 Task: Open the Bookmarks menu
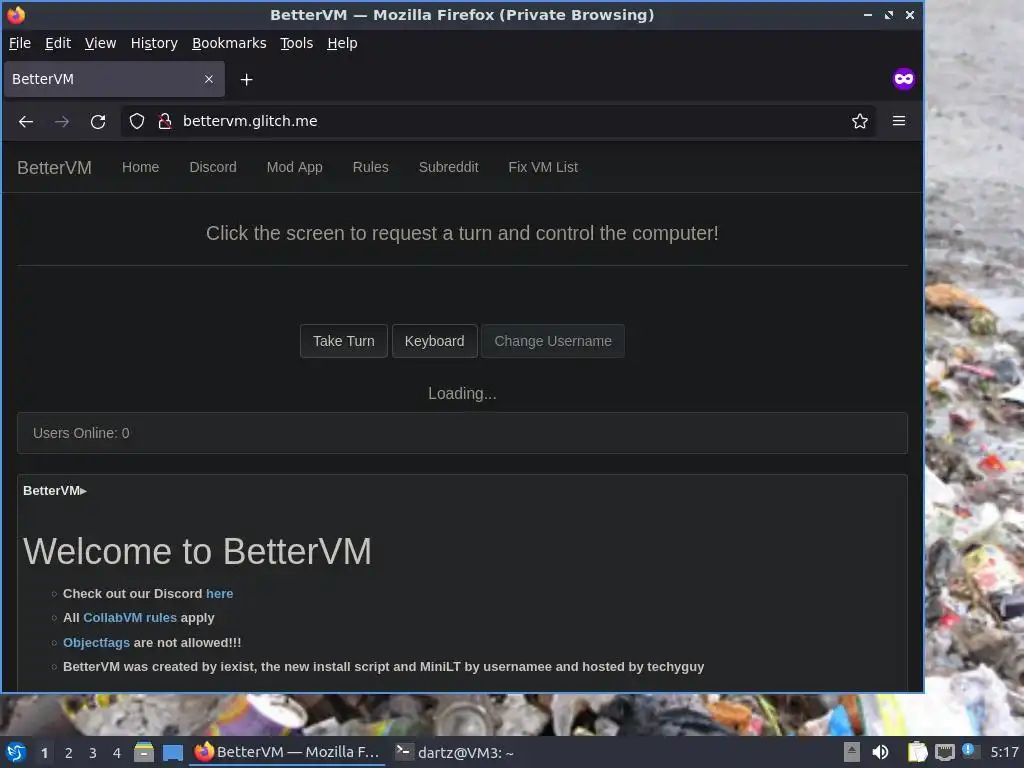pos(229,43)
